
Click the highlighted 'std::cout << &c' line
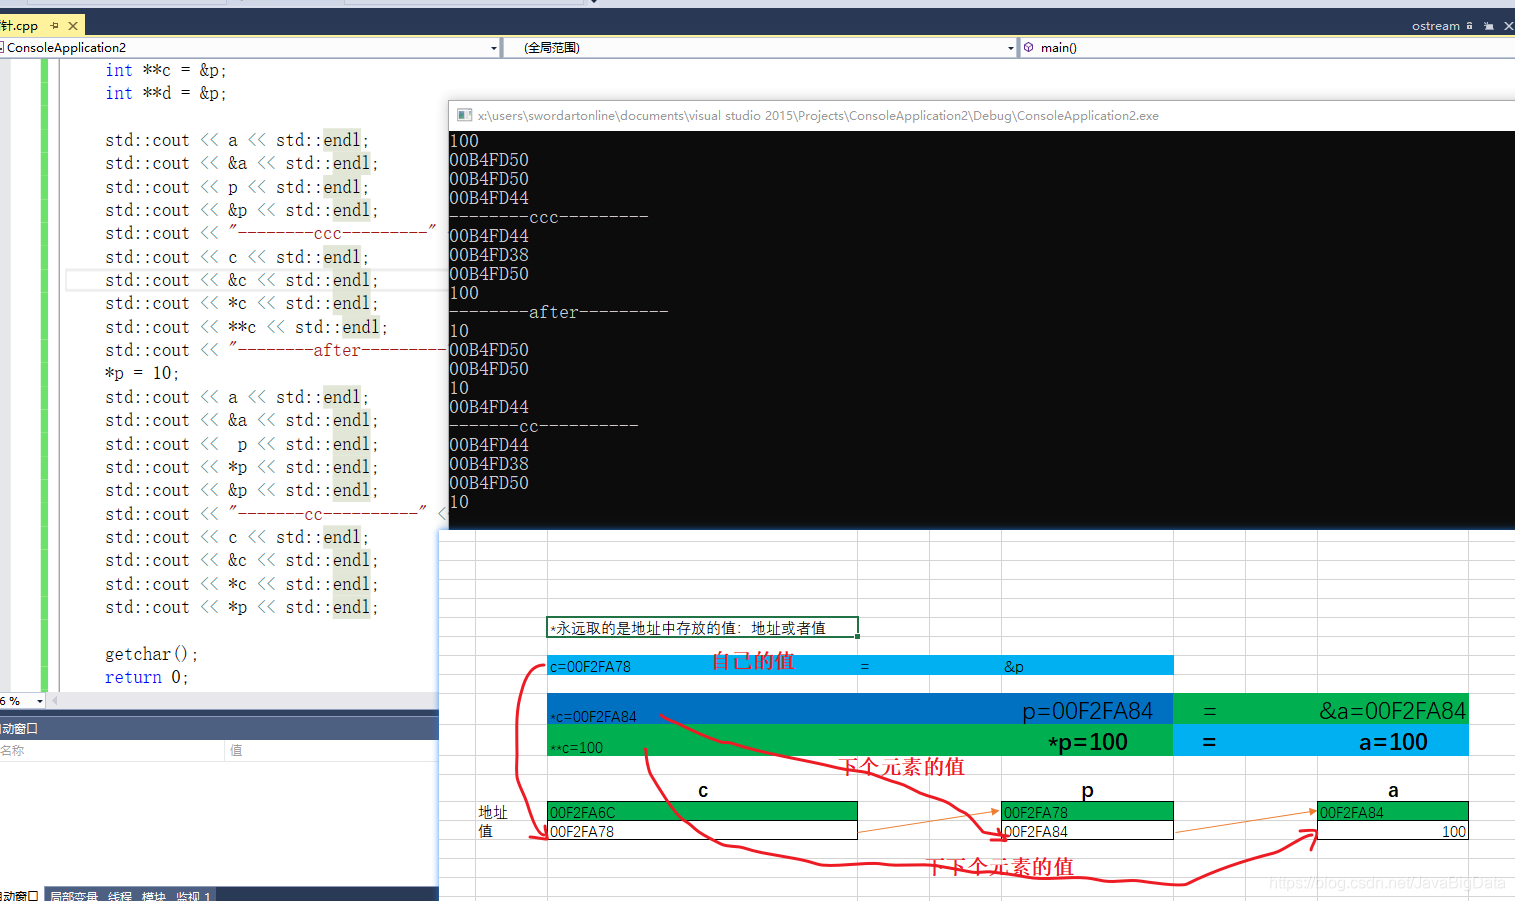[242, 280]
